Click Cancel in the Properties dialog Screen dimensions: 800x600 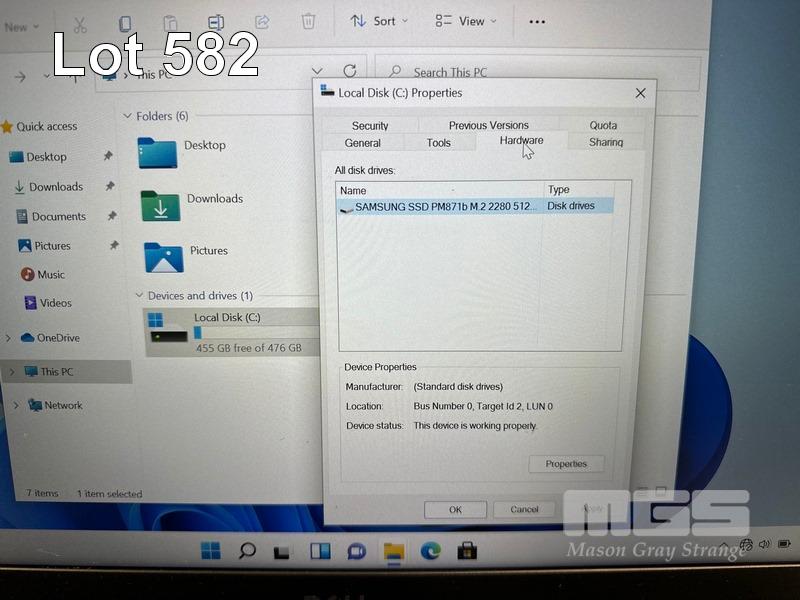click(x=524, y=509)
